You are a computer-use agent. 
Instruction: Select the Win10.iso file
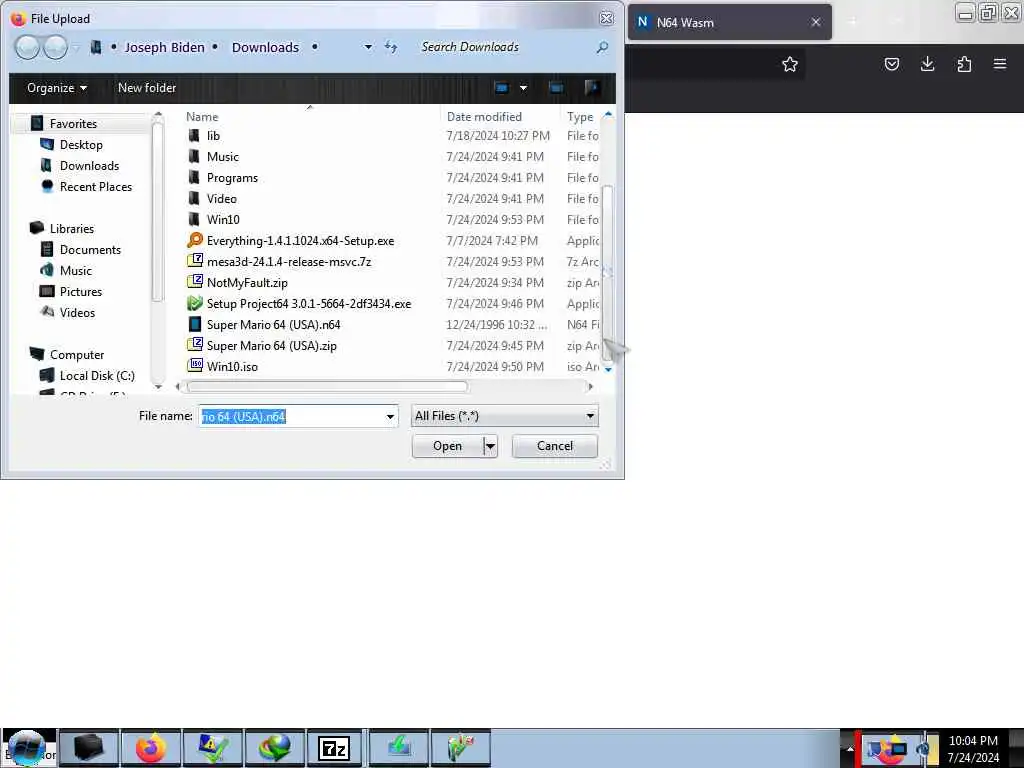tap(232, 366)
